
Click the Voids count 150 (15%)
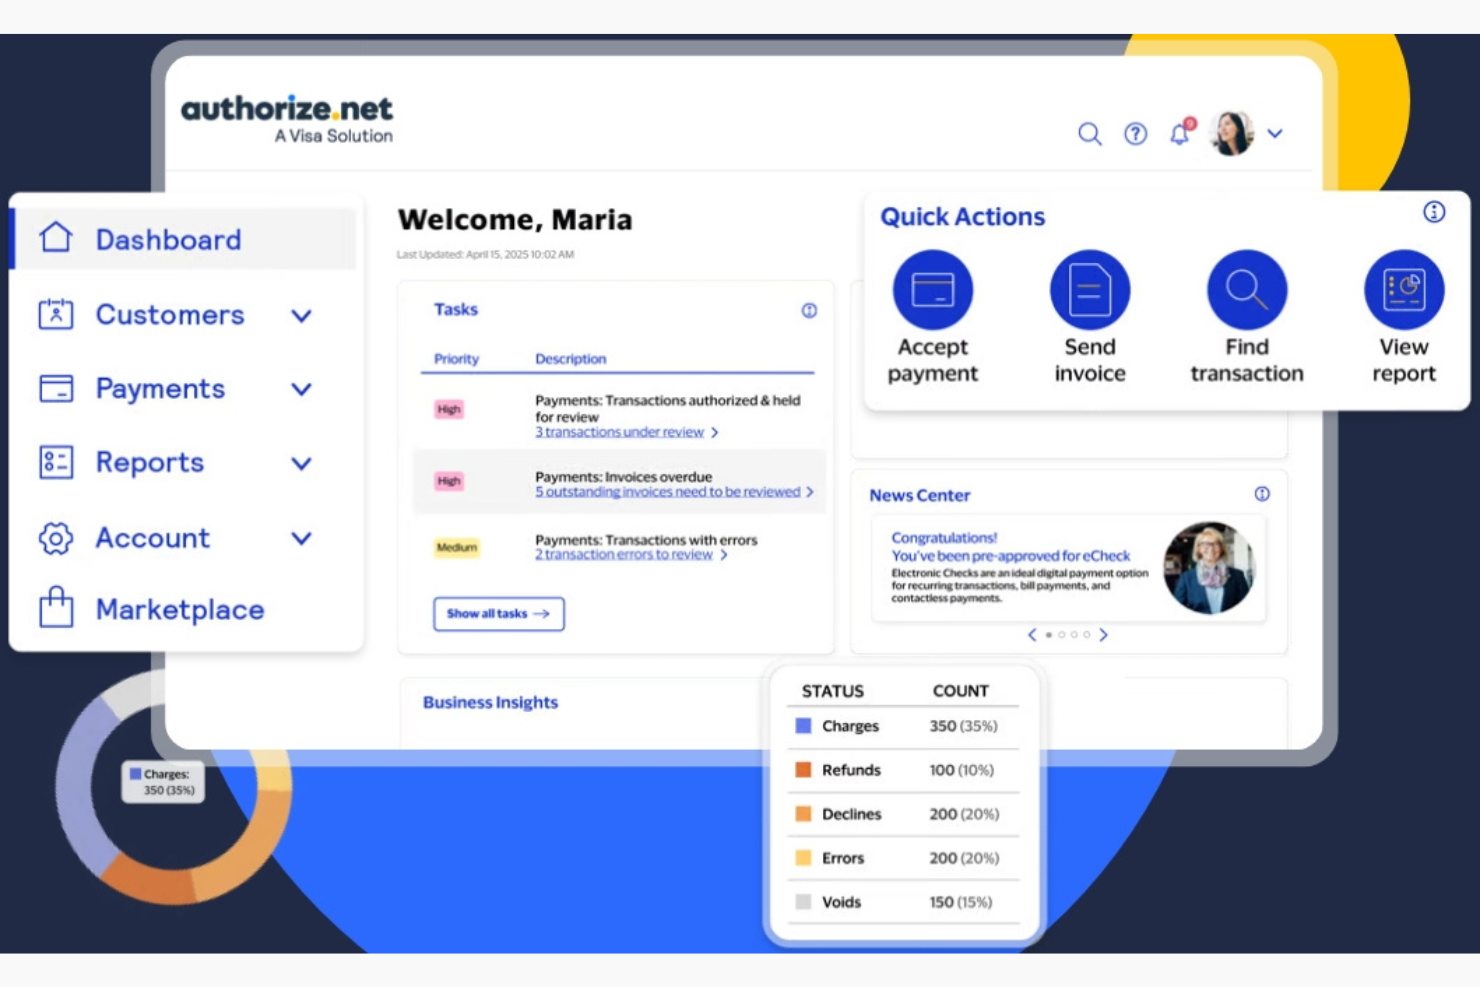[960, 902]
